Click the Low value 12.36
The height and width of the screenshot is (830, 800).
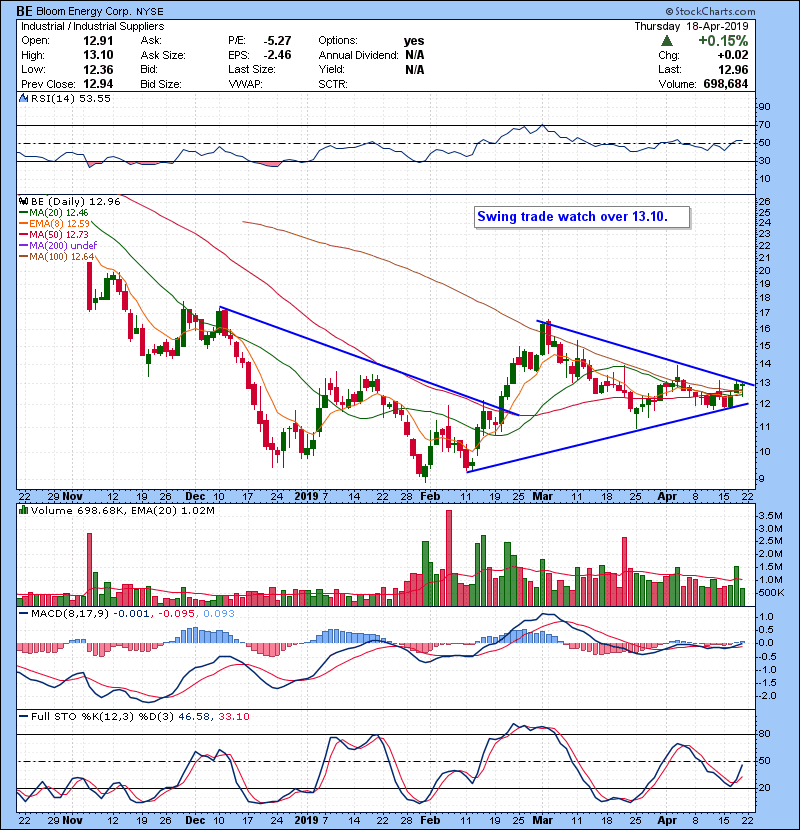click(x=98, y=69)
